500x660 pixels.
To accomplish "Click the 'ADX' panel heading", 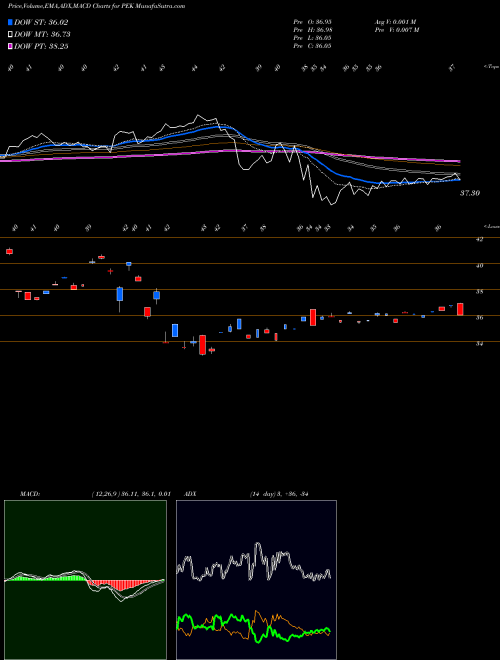I will pos(191,494).
